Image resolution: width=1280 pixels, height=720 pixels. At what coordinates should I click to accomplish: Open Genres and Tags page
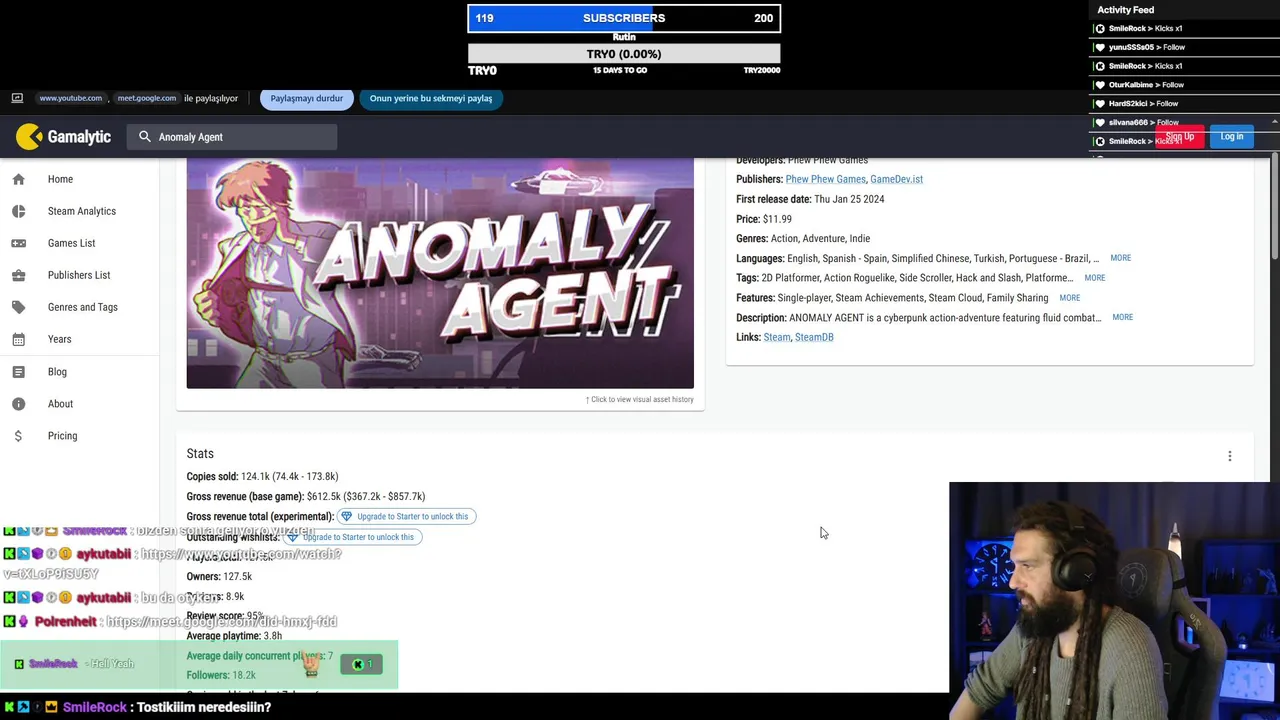[83, 307]
